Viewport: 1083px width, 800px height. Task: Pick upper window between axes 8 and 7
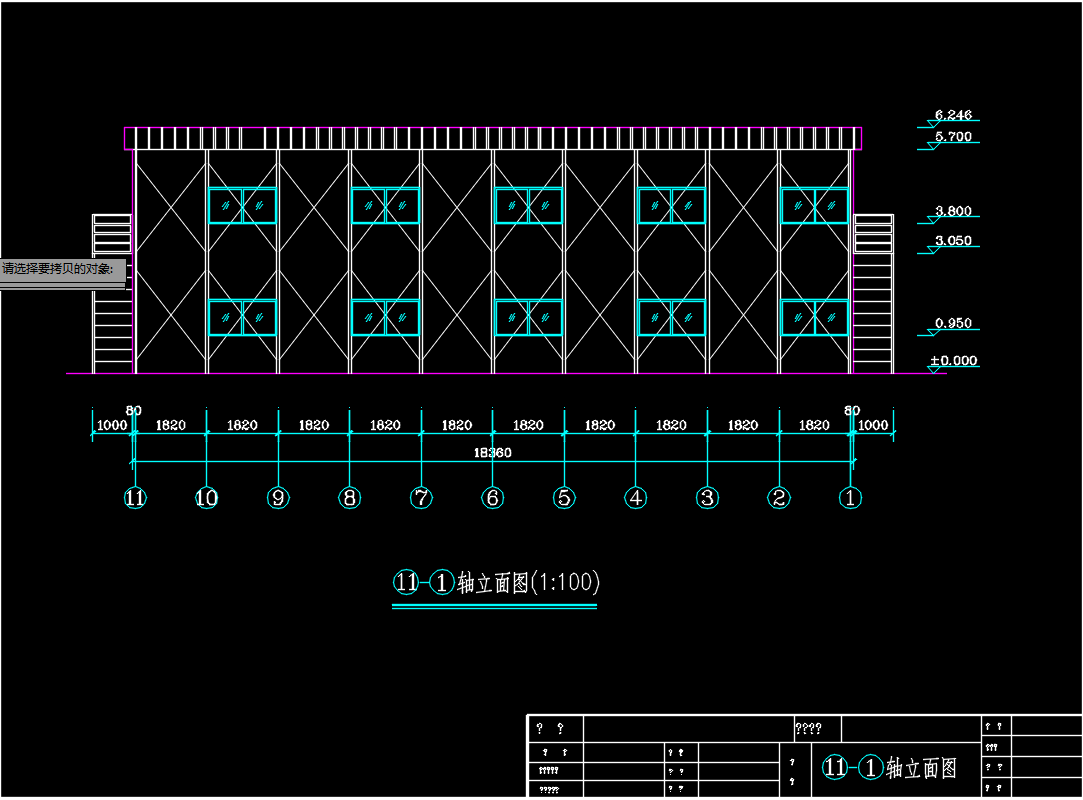click(385, 206)
